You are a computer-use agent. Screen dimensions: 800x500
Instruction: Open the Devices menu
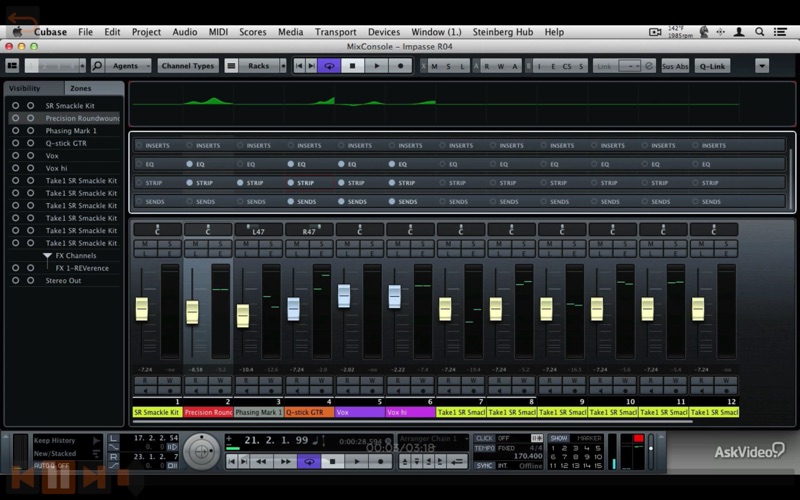tap(384, 32)
